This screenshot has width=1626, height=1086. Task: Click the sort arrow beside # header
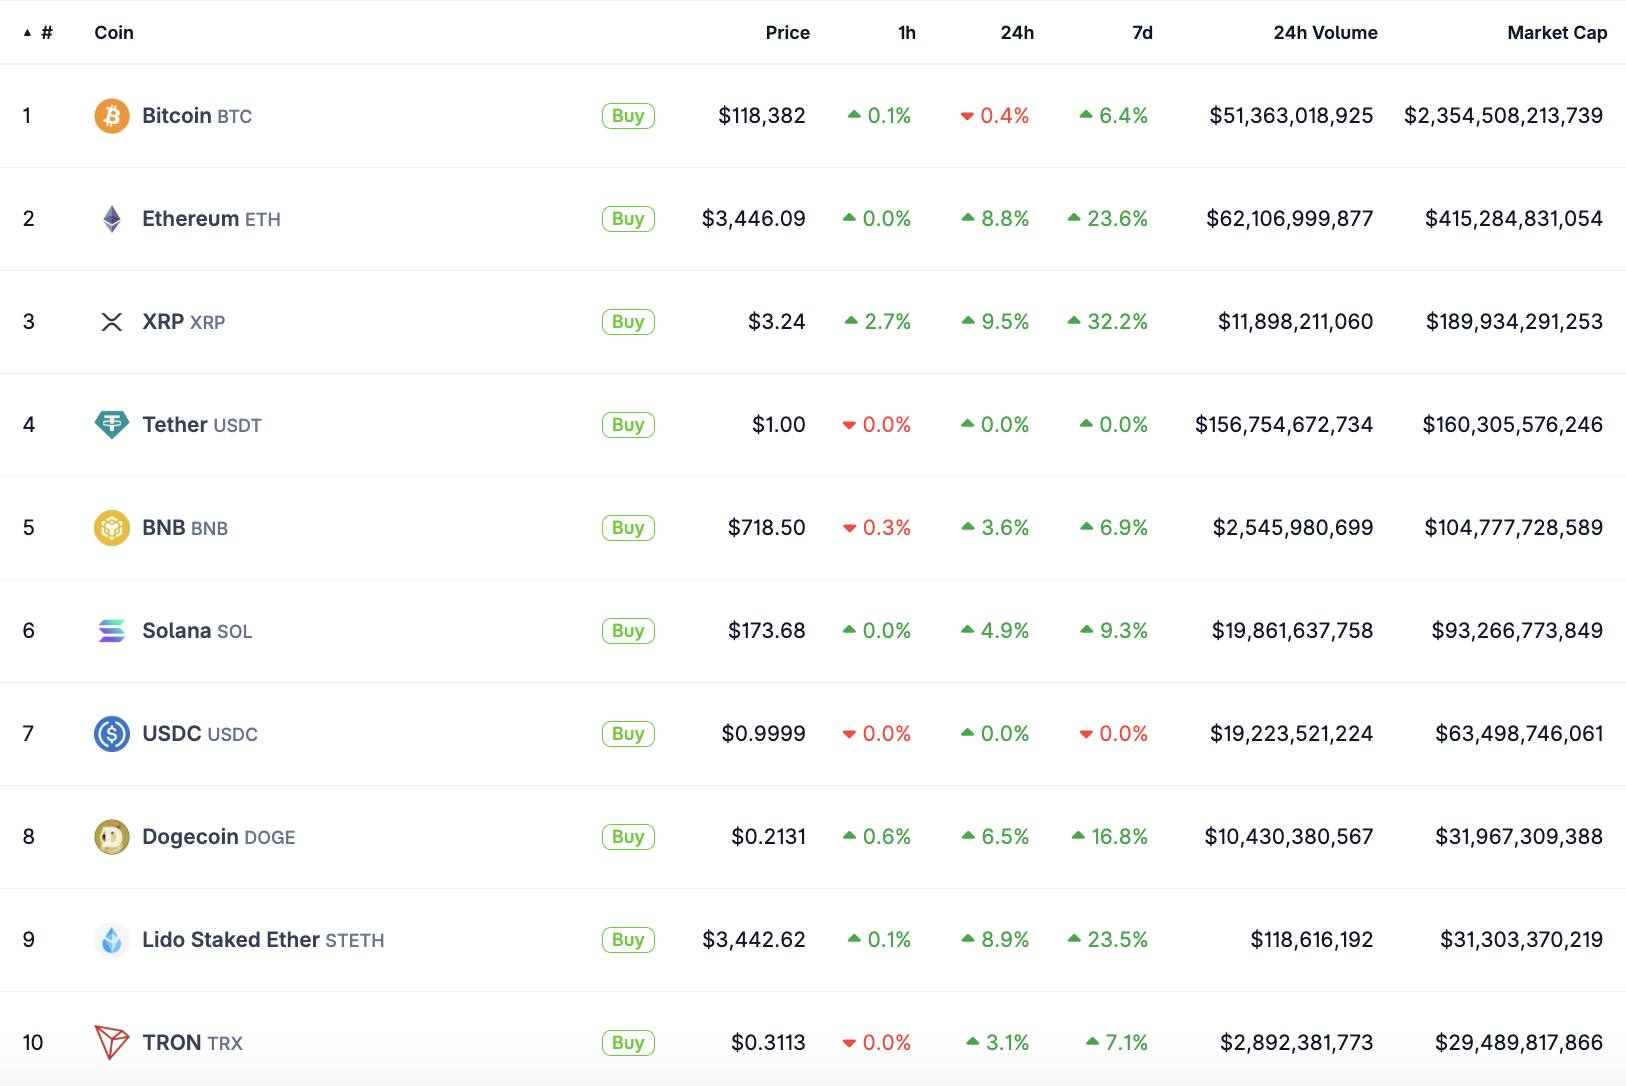coord(27,33)
